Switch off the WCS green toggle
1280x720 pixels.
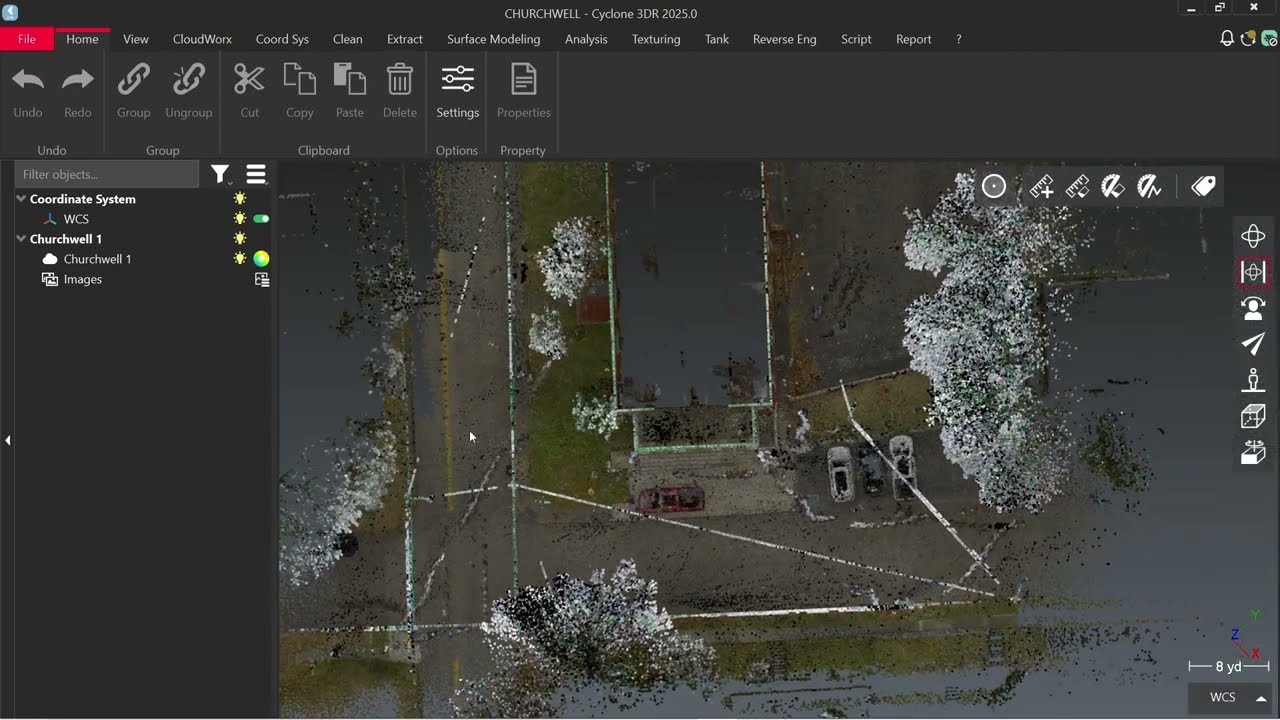coord(261,219)
